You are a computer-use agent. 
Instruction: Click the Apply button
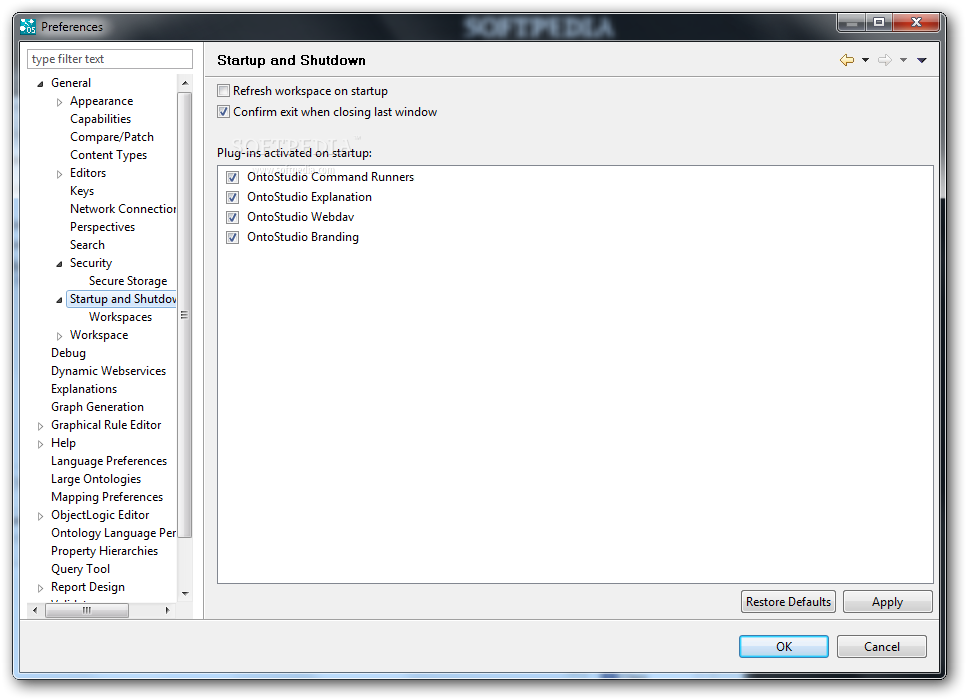[887, 602]
